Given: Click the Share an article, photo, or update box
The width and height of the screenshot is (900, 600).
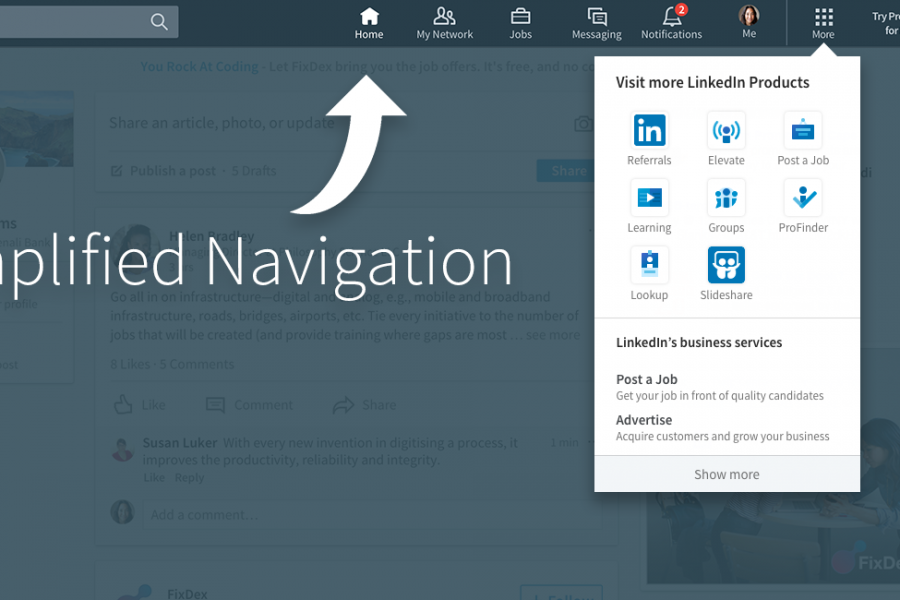Looking at the screenshot, I should (222, 123).
